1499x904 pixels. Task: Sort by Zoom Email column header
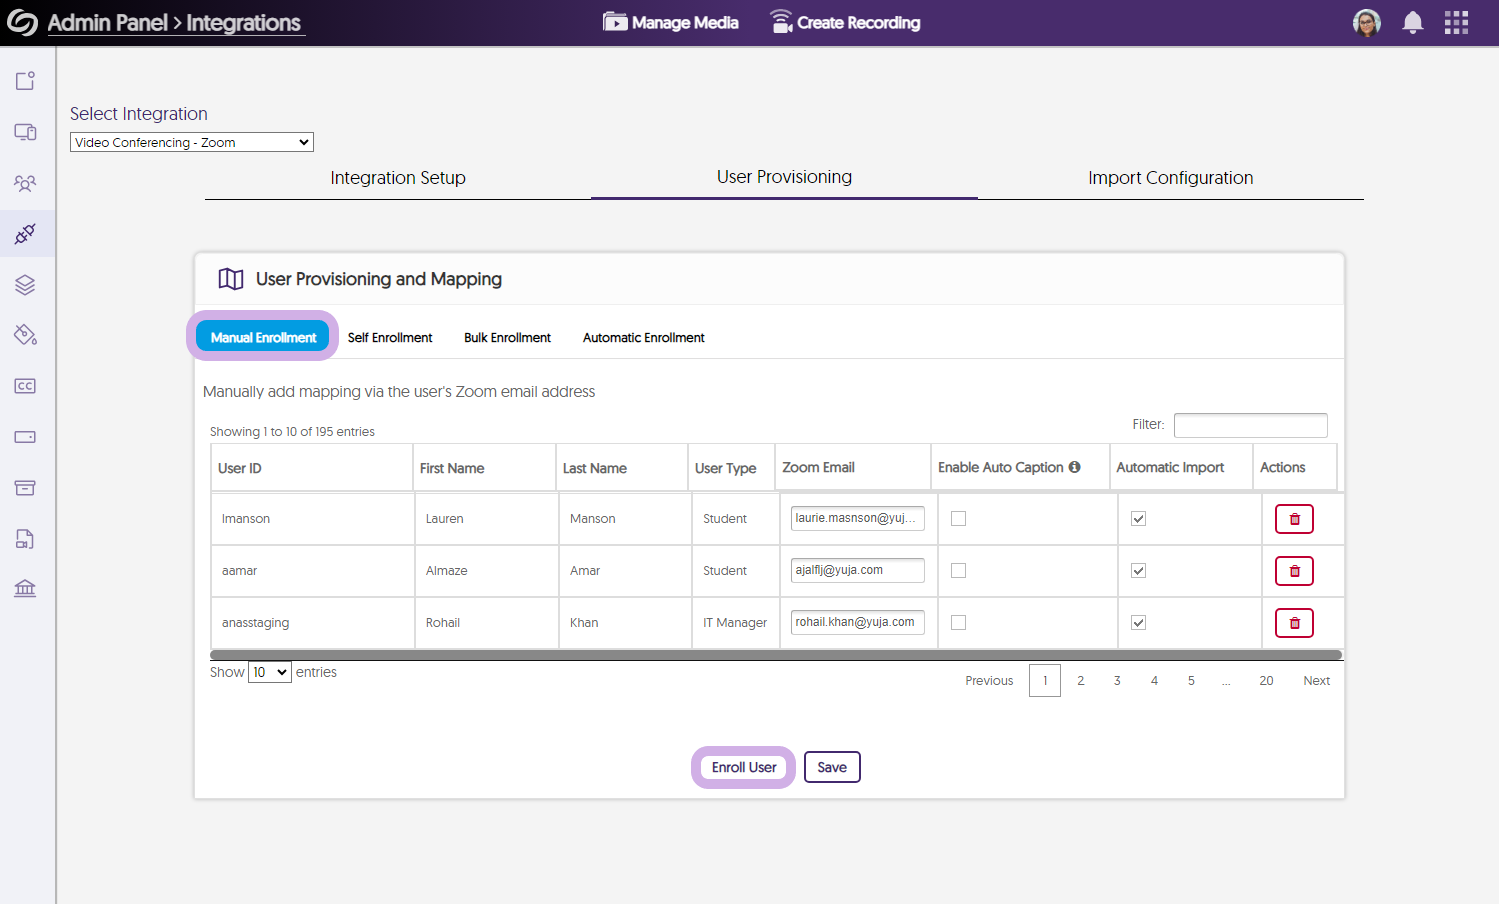point(853,468)
